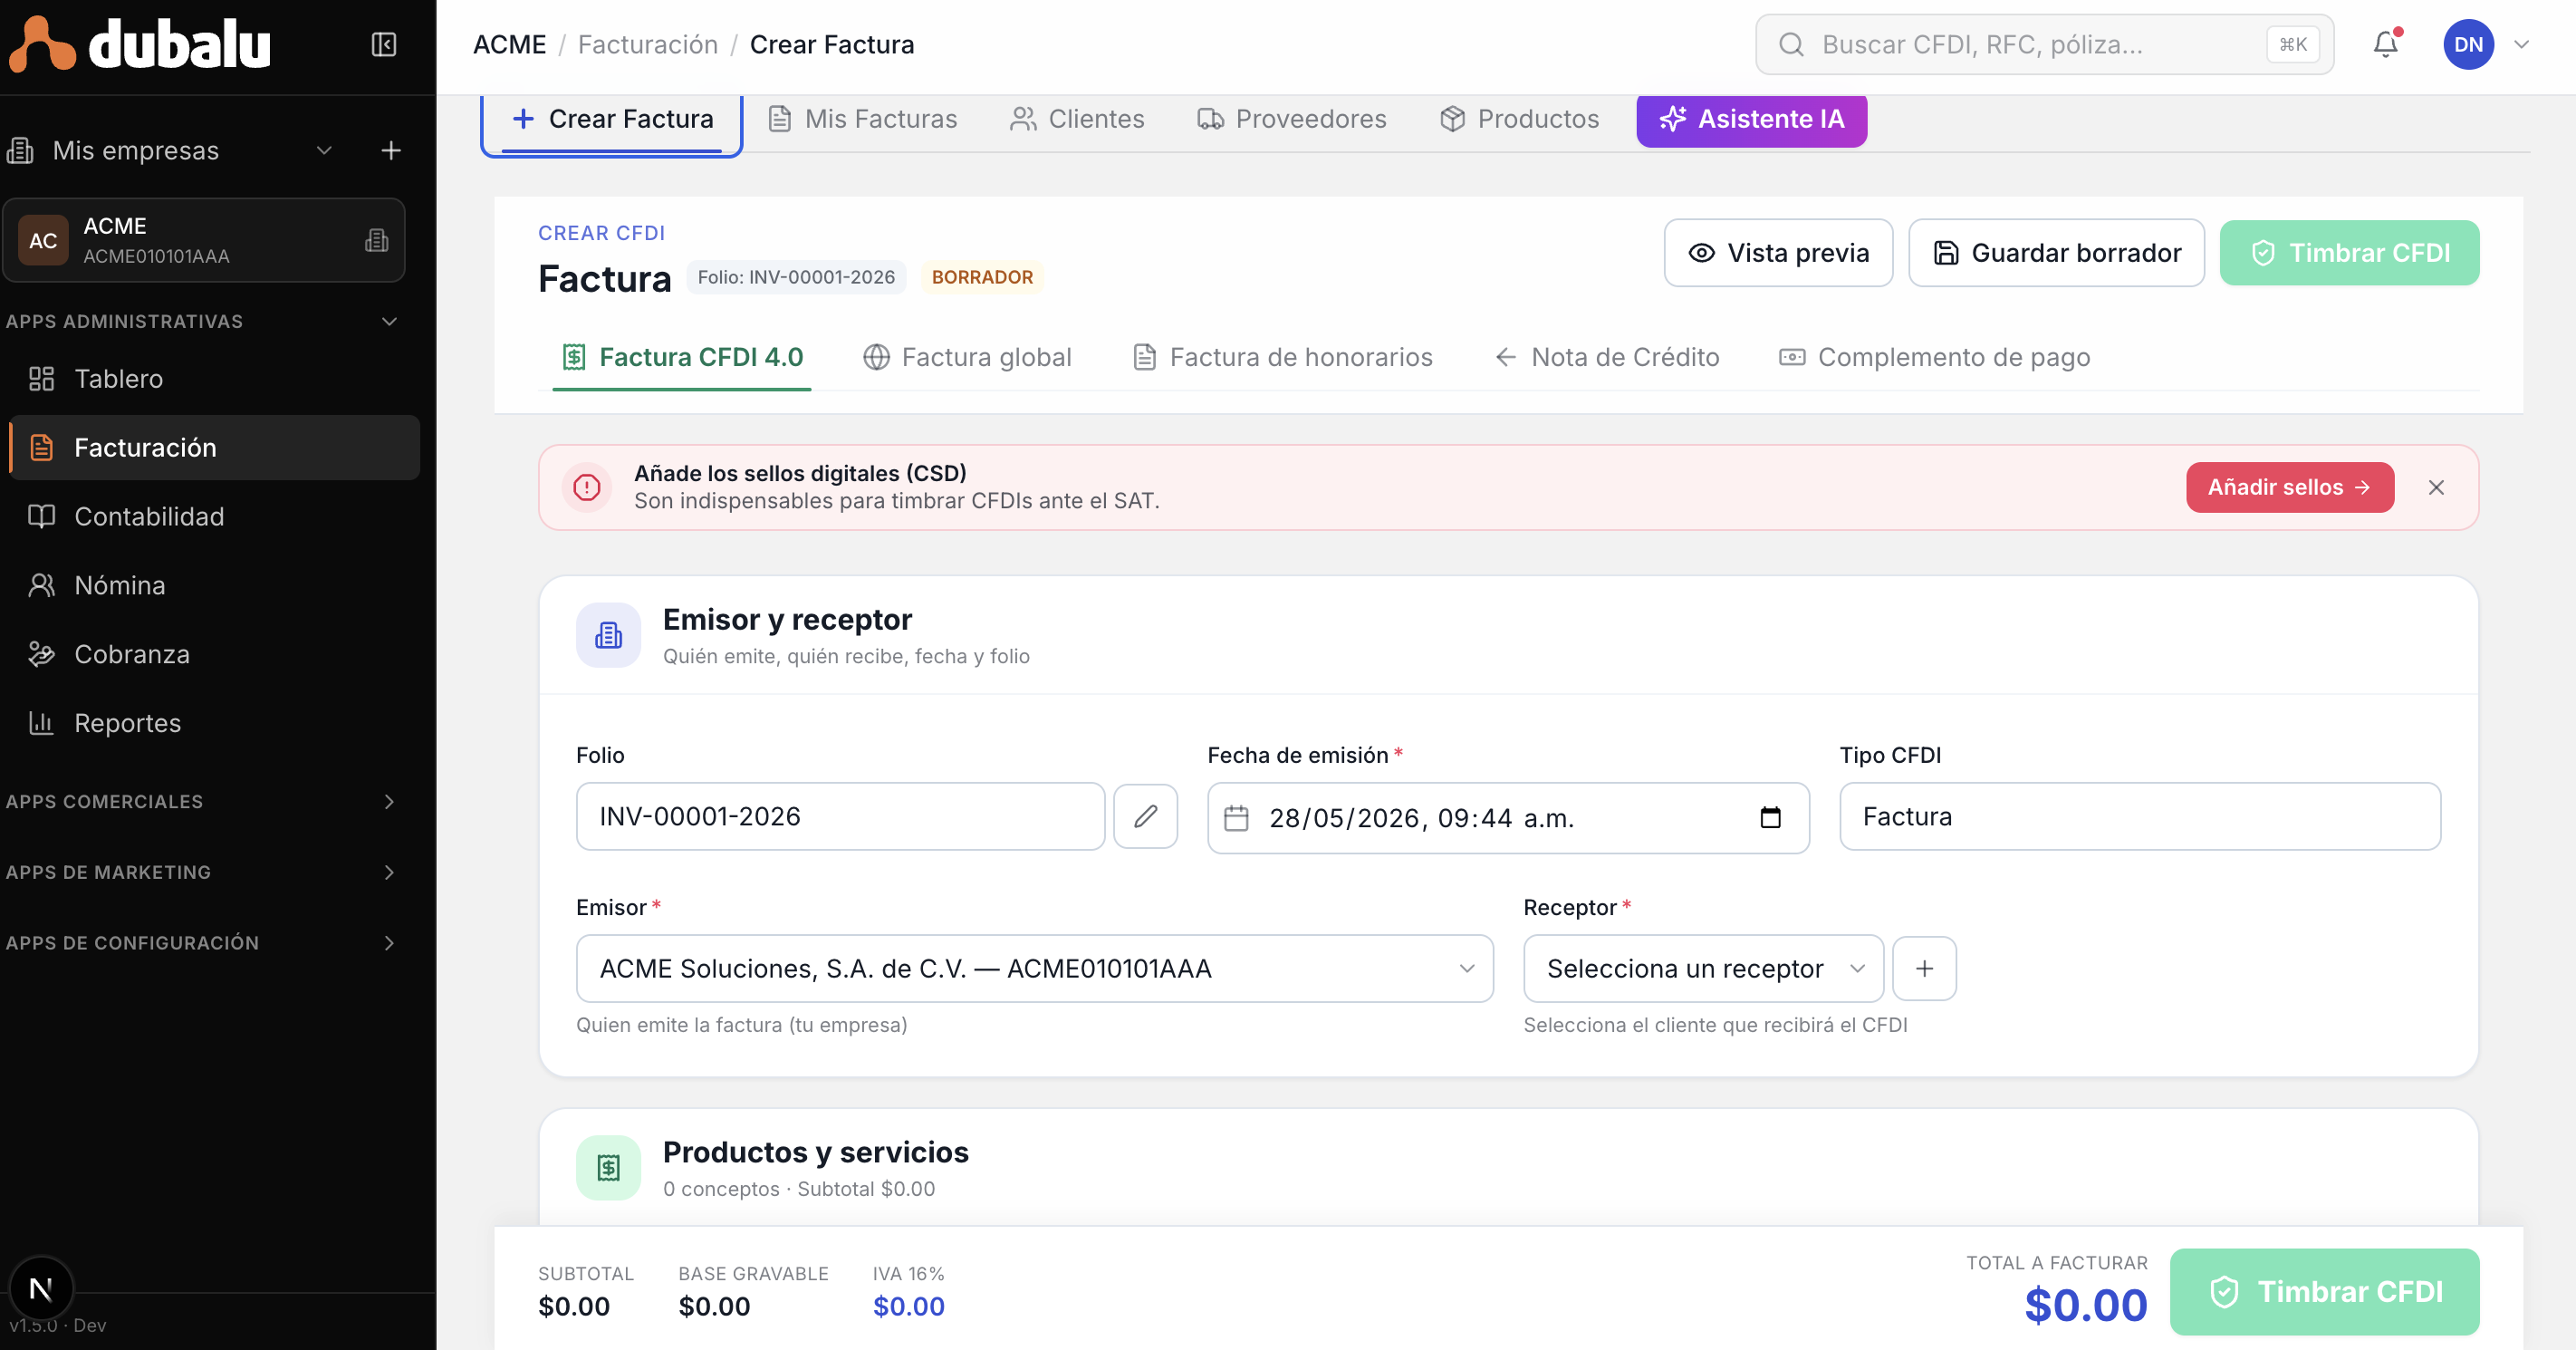Click Guardar borrador button
This screenshot has width=2576, height=1350.
pos(2056,253)
